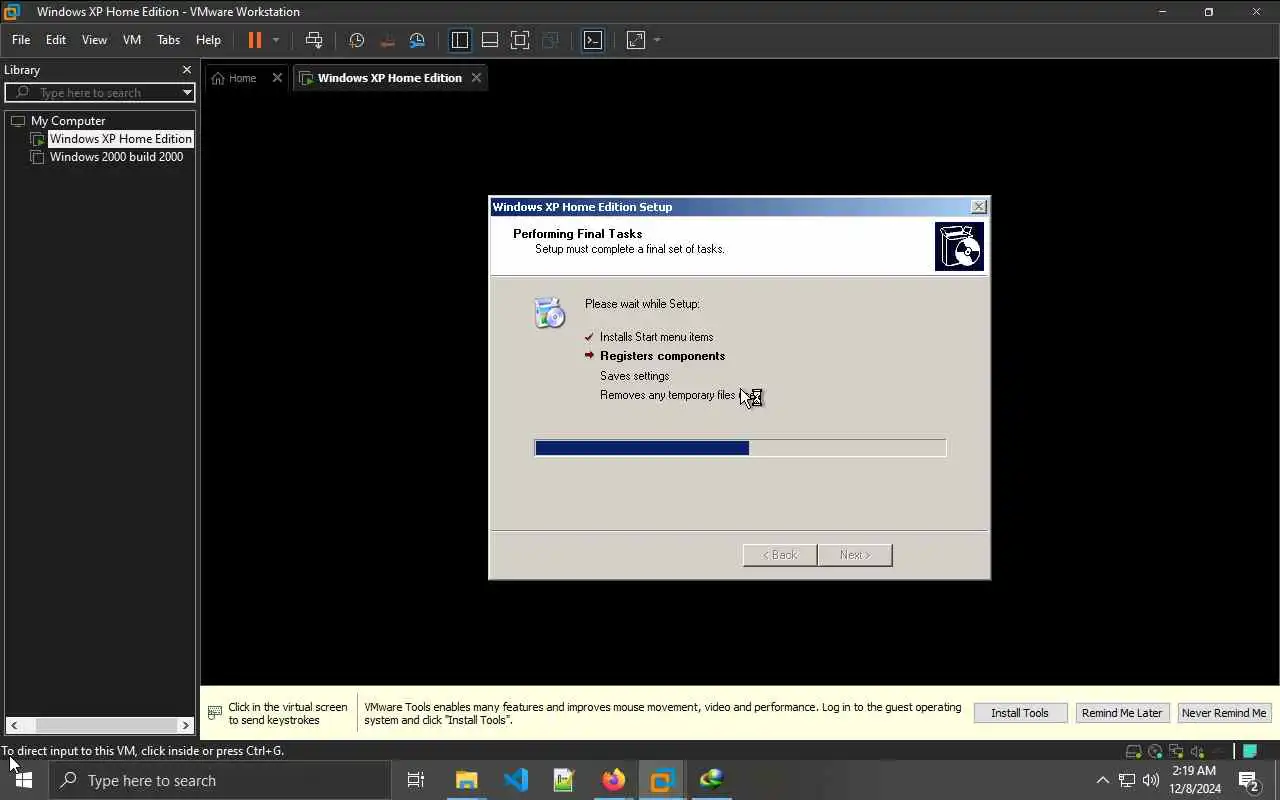This screenshot has height=800, width=1280.
Task: Click 'Saves settings' setup step text
Action: point(634,376)
